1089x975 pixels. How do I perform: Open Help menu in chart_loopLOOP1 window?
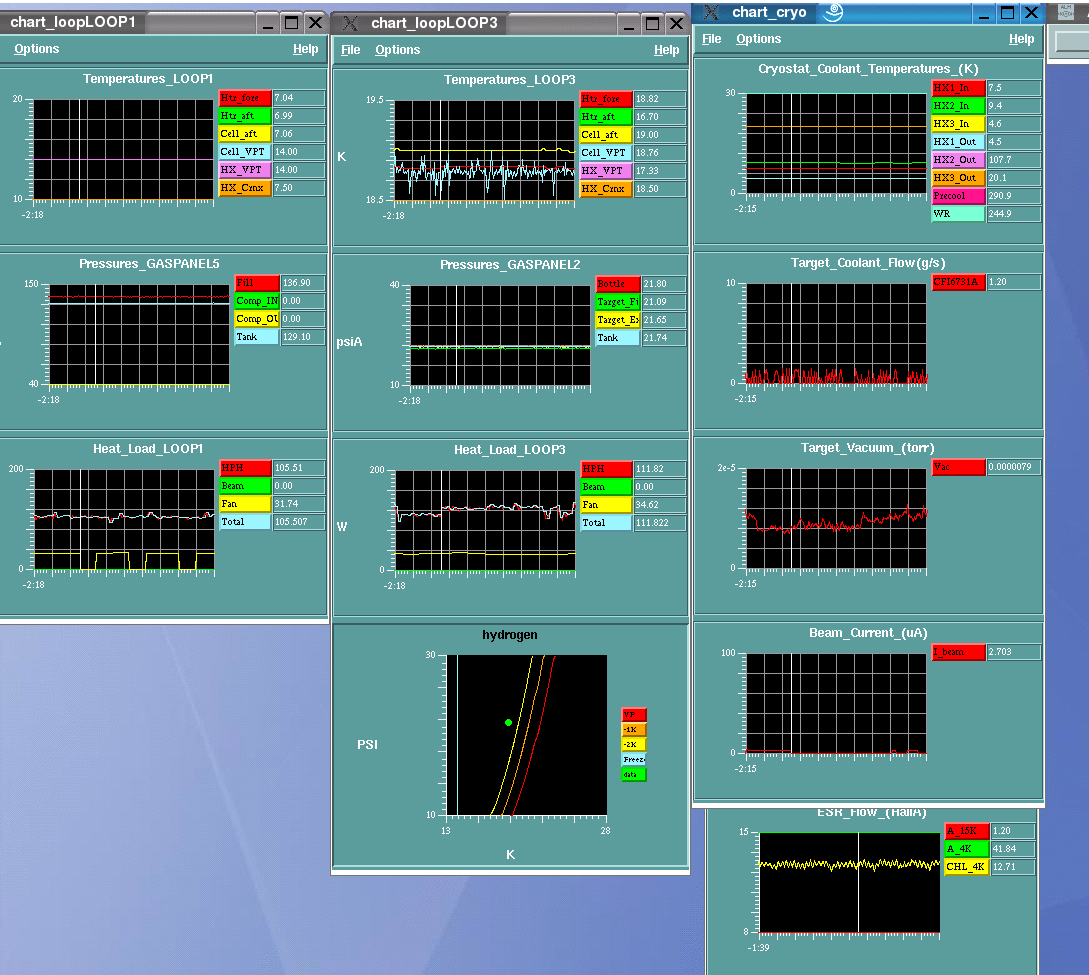click(305, 49)
